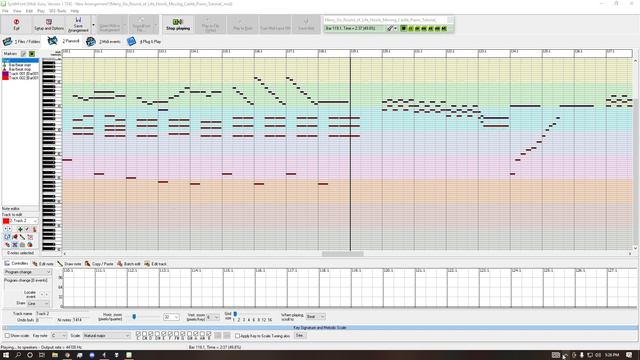Click the blue select-region note editor icon

7,237
